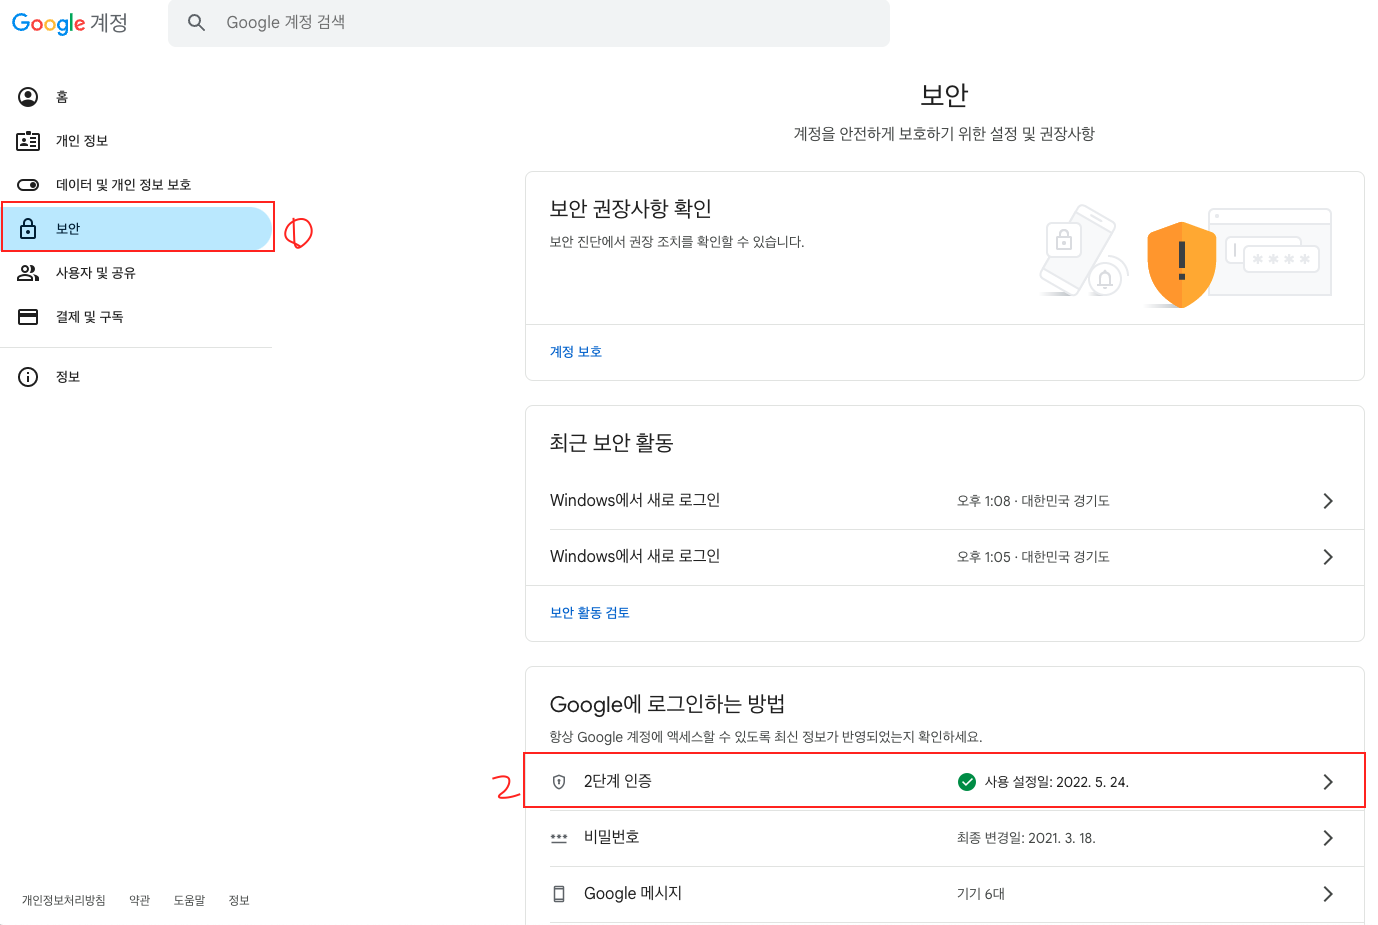The width and height of the screenshot is (1378, 925).
Task: Open 2단계 인증 settings
Action: (x=944, y=781)
